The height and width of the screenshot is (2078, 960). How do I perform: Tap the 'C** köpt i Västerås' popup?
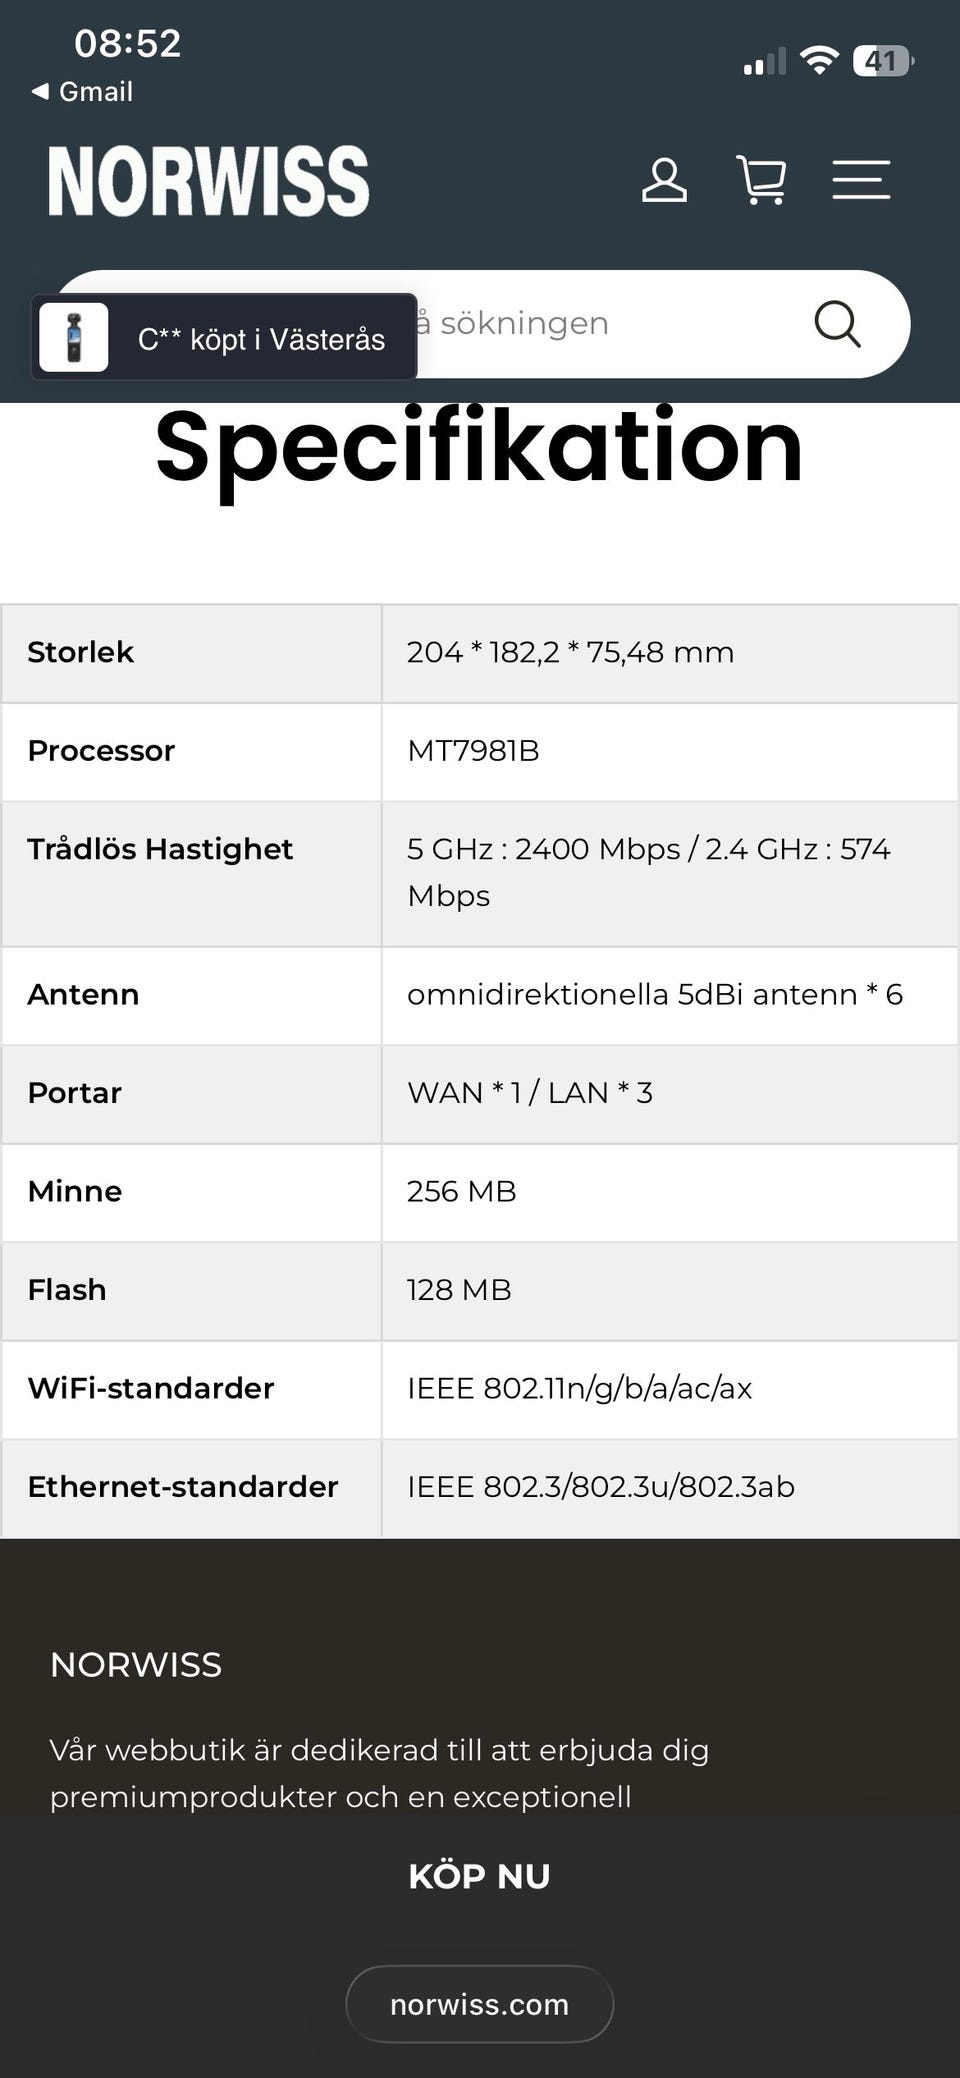click(224, 337)
